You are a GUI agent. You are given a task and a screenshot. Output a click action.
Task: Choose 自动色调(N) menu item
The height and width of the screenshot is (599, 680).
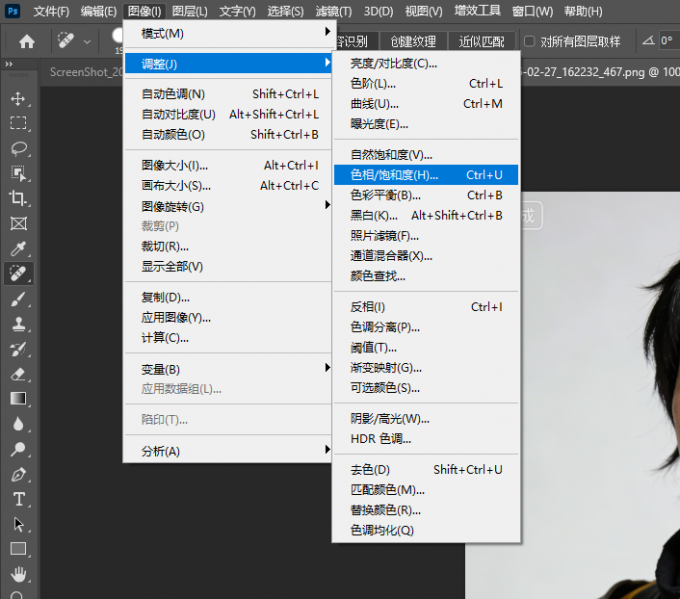(x=228, y=94)
